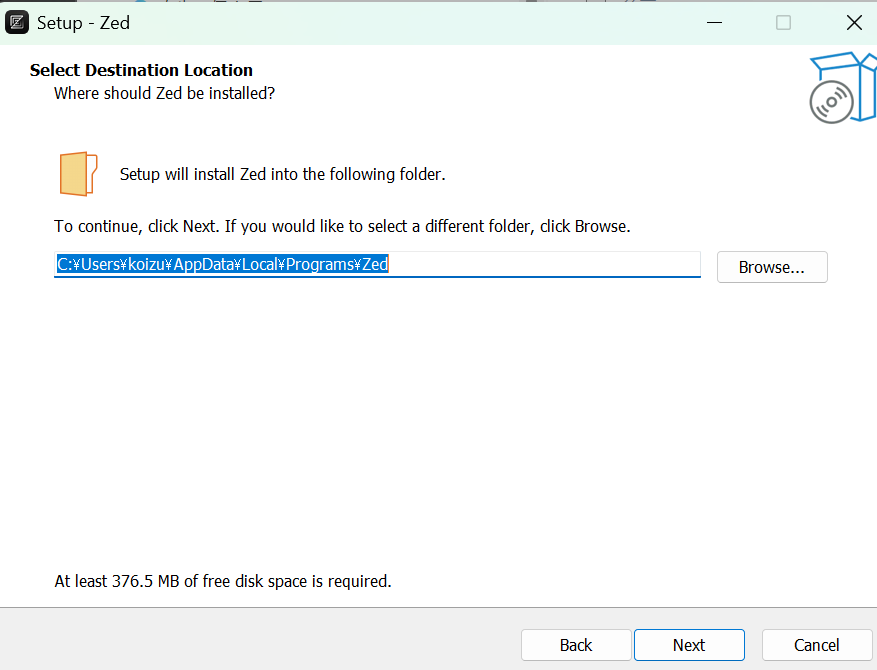Click the 'Select Destination Location' heading

[141, 70]
